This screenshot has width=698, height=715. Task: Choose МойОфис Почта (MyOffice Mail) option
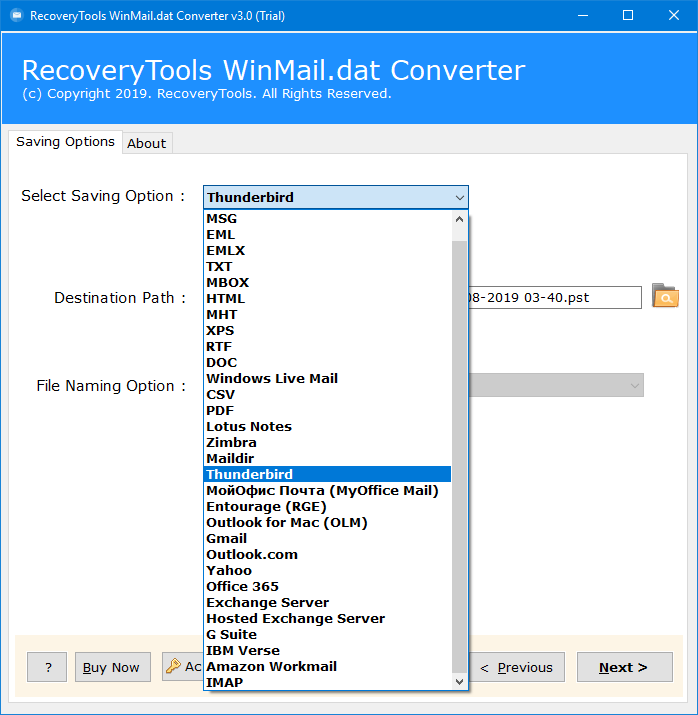pos(327,490)
